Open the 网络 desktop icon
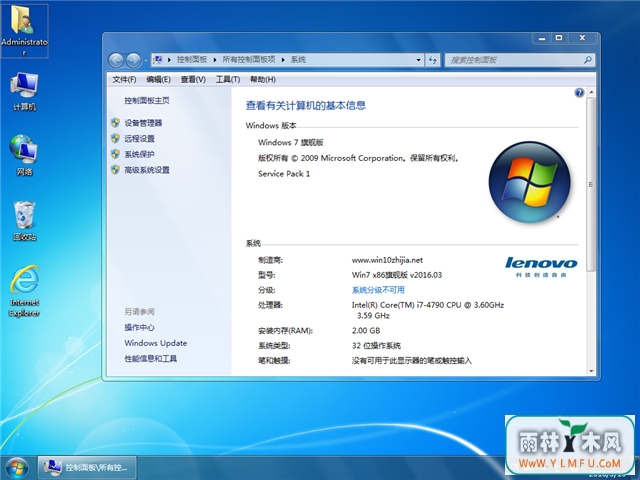Screen dimensions: 640x480 pos(24,155)
